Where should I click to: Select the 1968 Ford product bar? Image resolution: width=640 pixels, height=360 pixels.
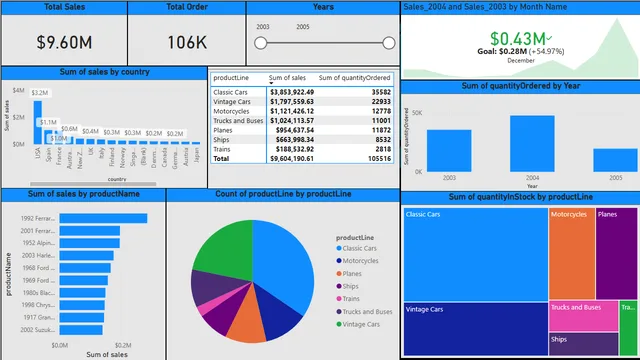(85, 268)
